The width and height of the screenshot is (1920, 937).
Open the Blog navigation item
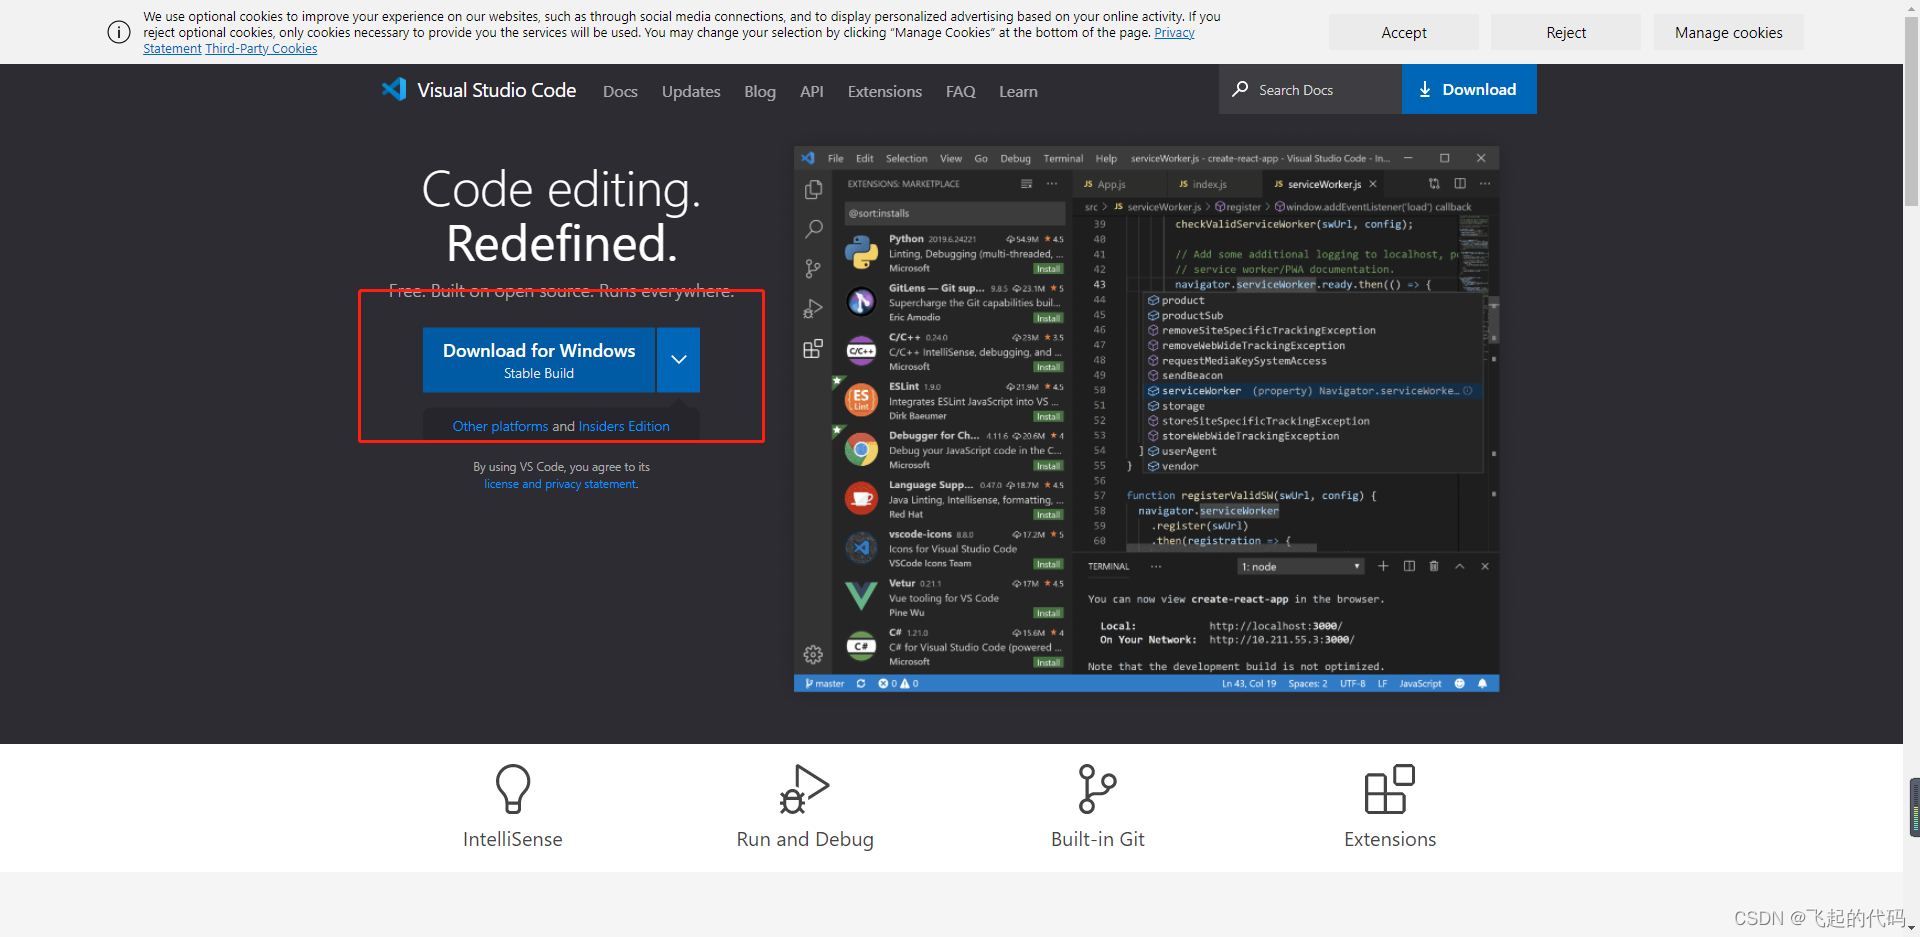point(760,91)
